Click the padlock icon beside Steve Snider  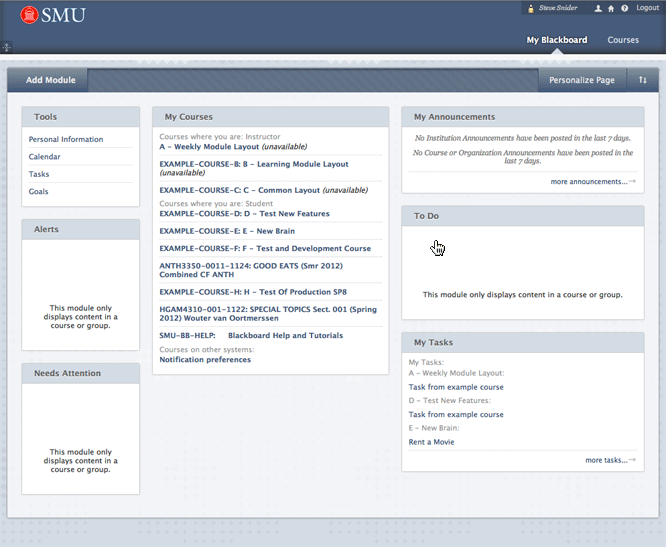coord(531,9)
